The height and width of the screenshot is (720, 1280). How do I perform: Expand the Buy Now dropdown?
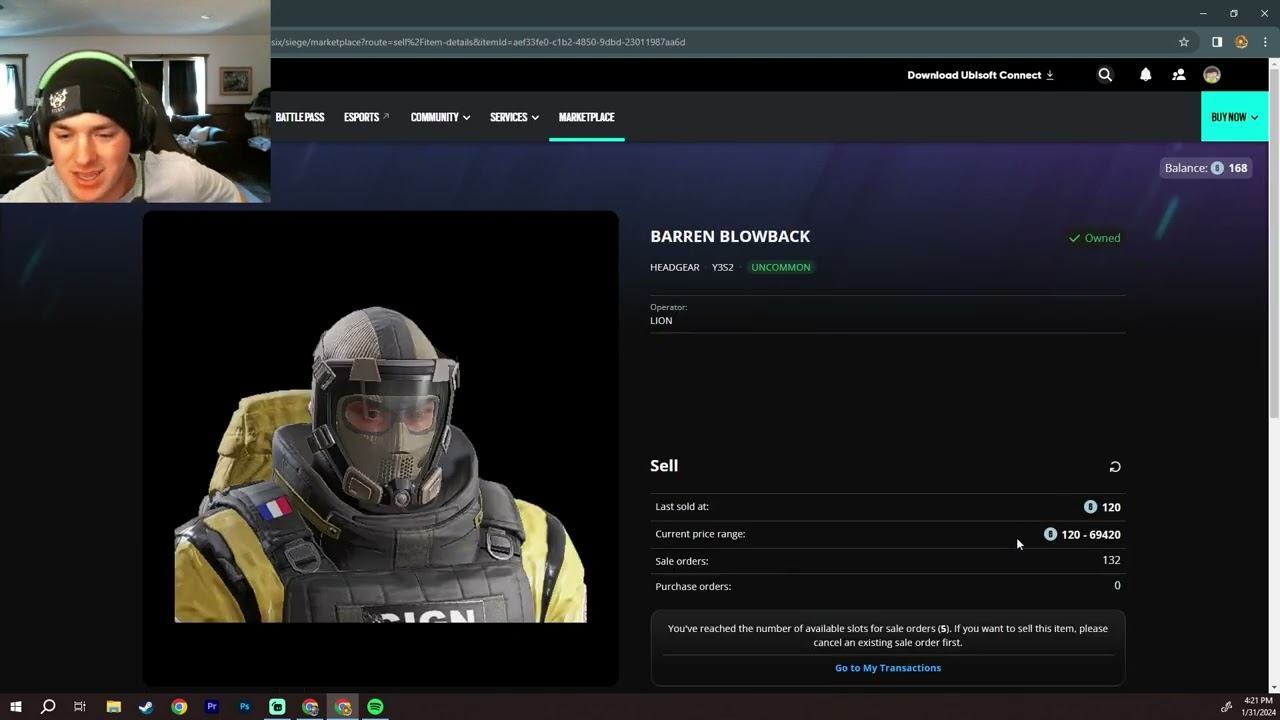coord(1234,117)
